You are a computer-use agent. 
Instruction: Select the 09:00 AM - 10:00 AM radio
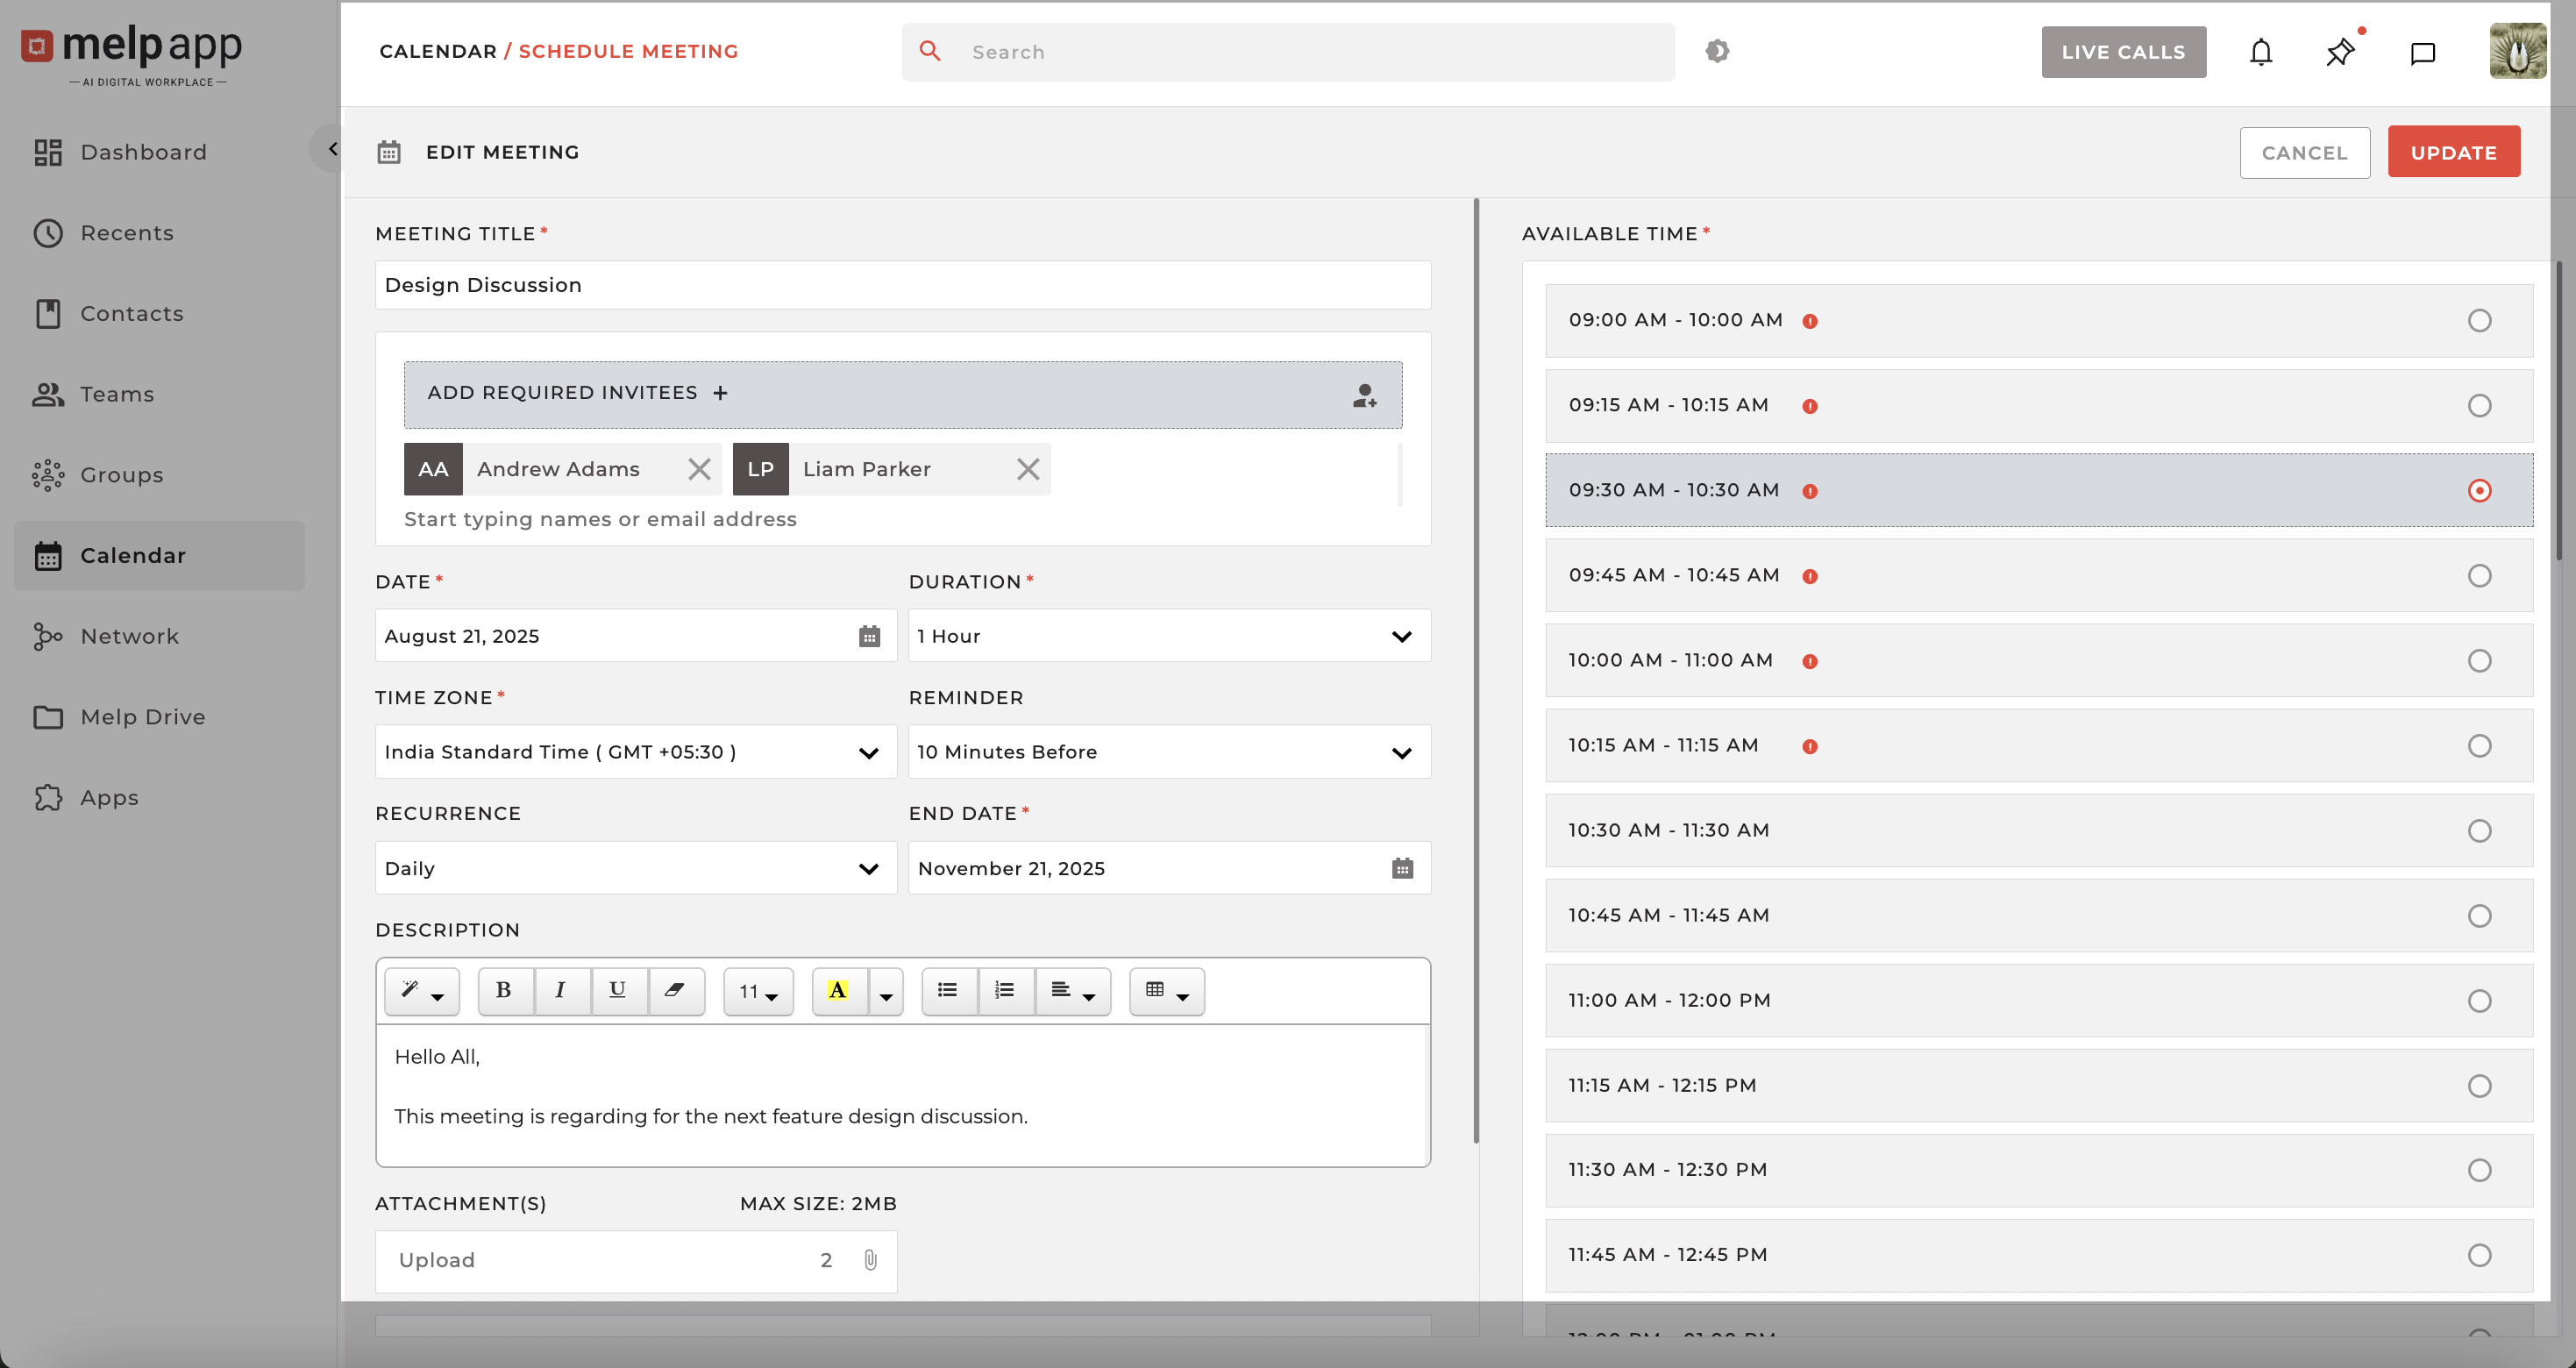[2479, 320]
